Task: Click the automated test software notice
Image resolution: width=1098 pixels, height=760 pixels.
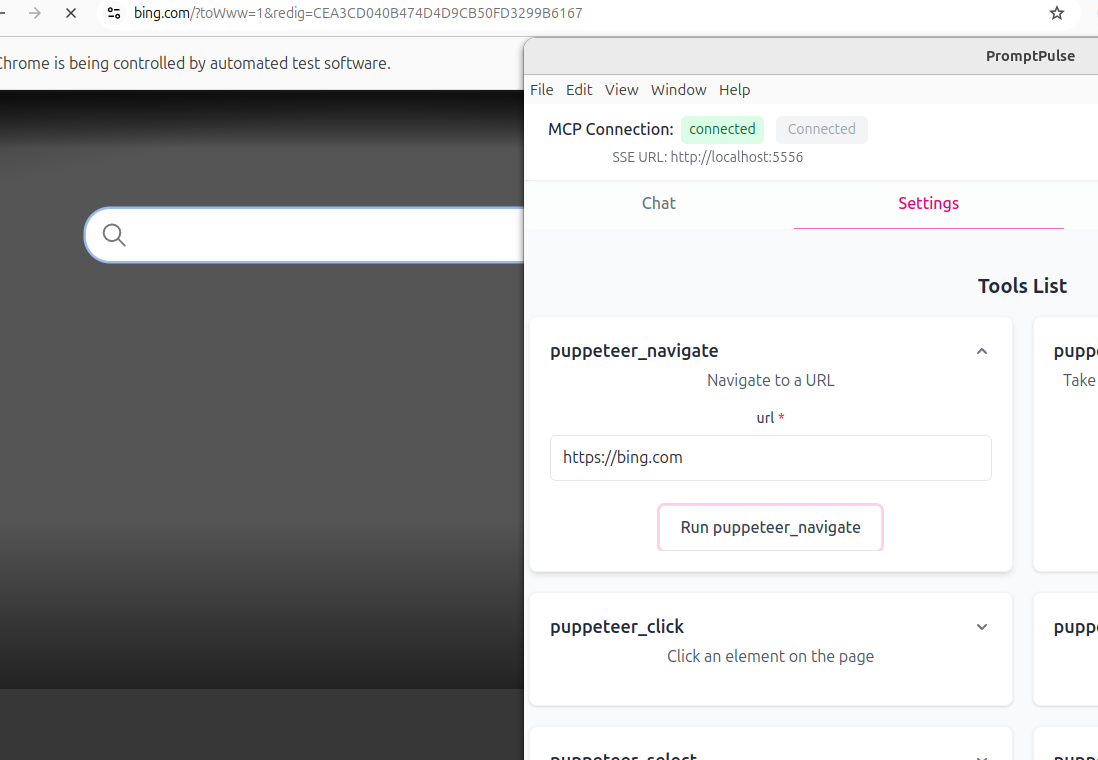Action: pos(195,63)
